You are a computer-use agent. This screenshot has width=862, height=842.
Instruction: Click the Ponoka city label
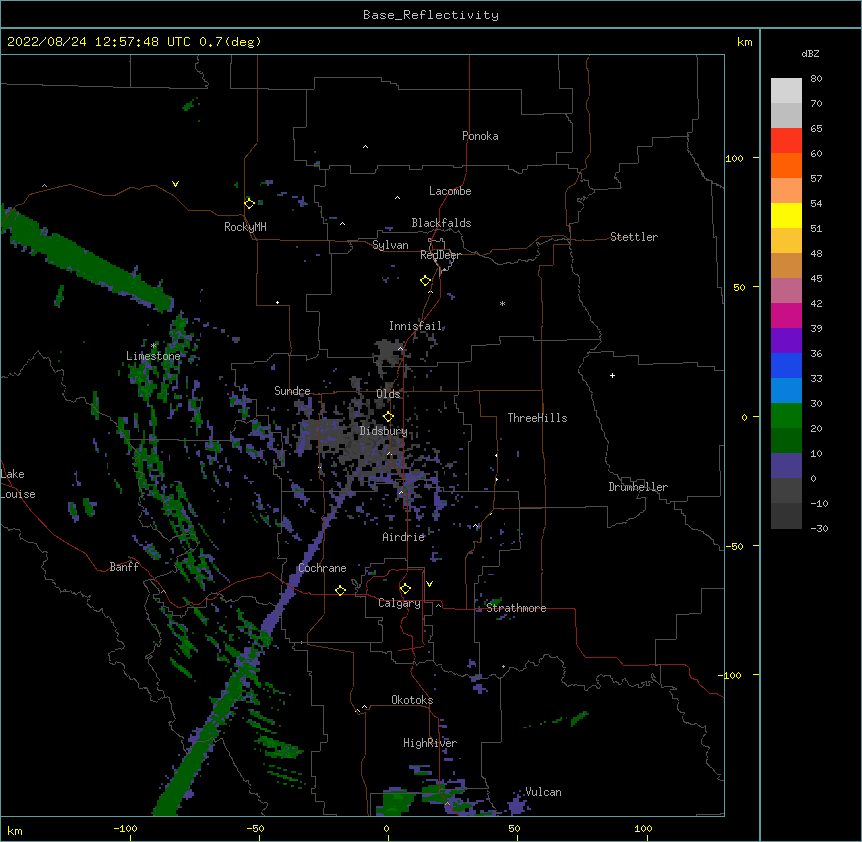point(480,136)
